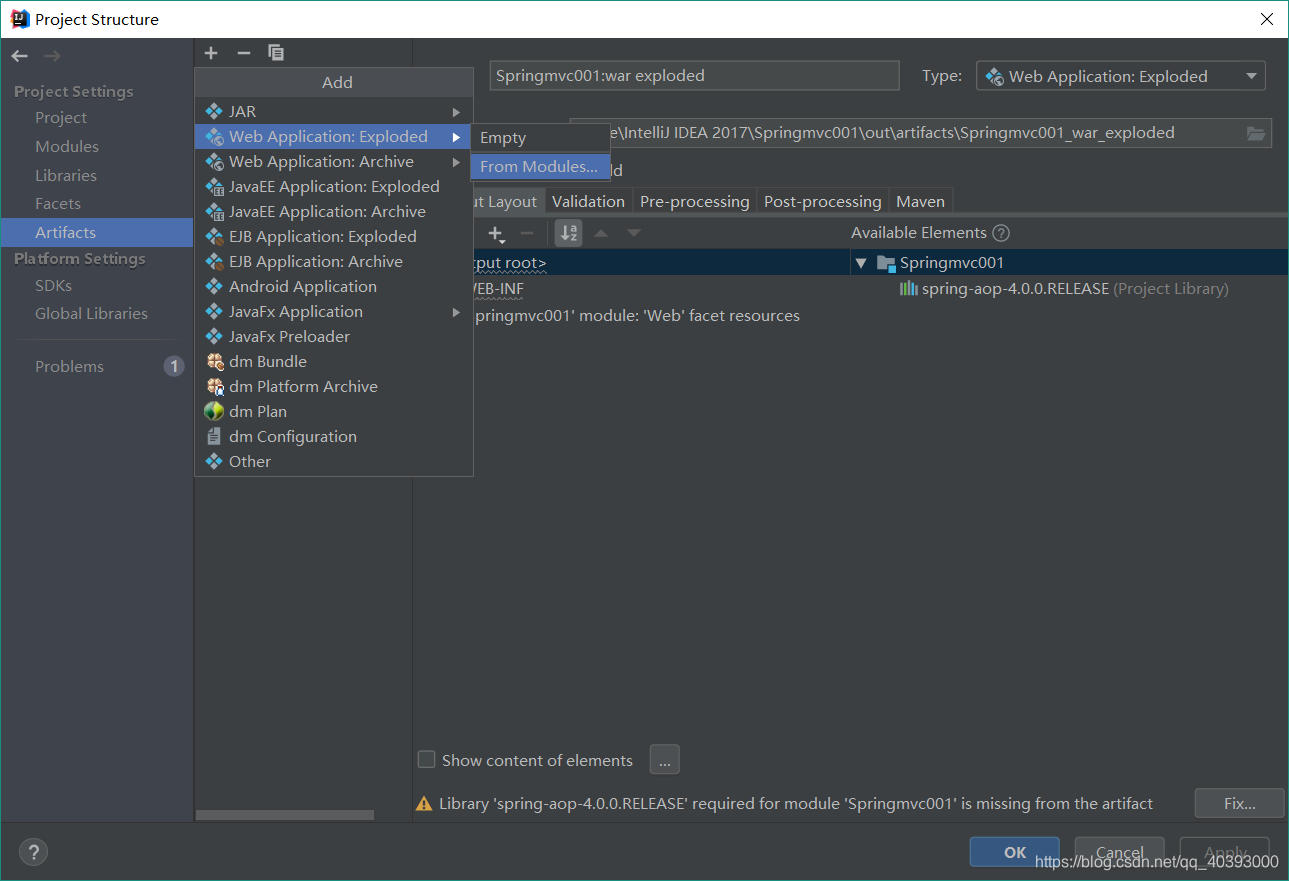Click the dm Platform Archive icon

tap(214, 386)
